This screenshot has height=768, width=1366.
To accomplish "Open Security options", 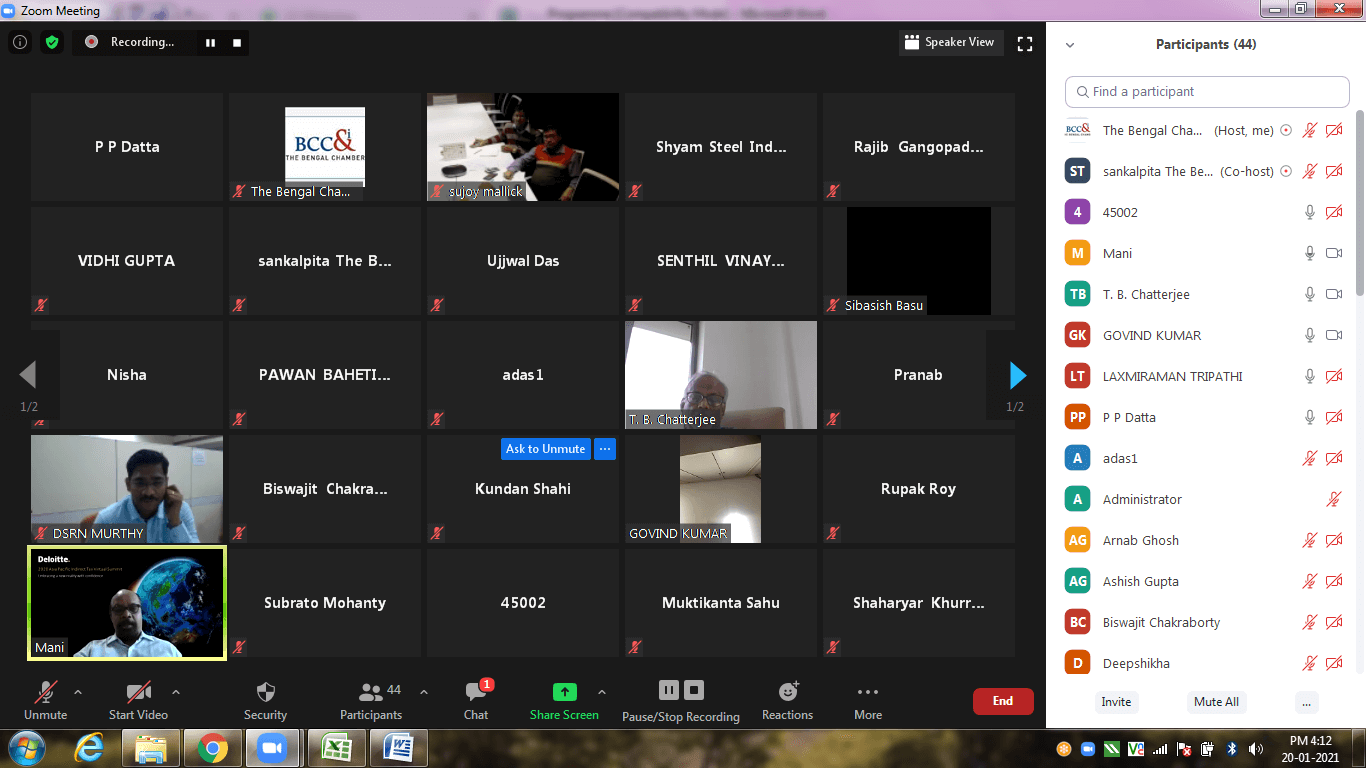I will point(265,700).
